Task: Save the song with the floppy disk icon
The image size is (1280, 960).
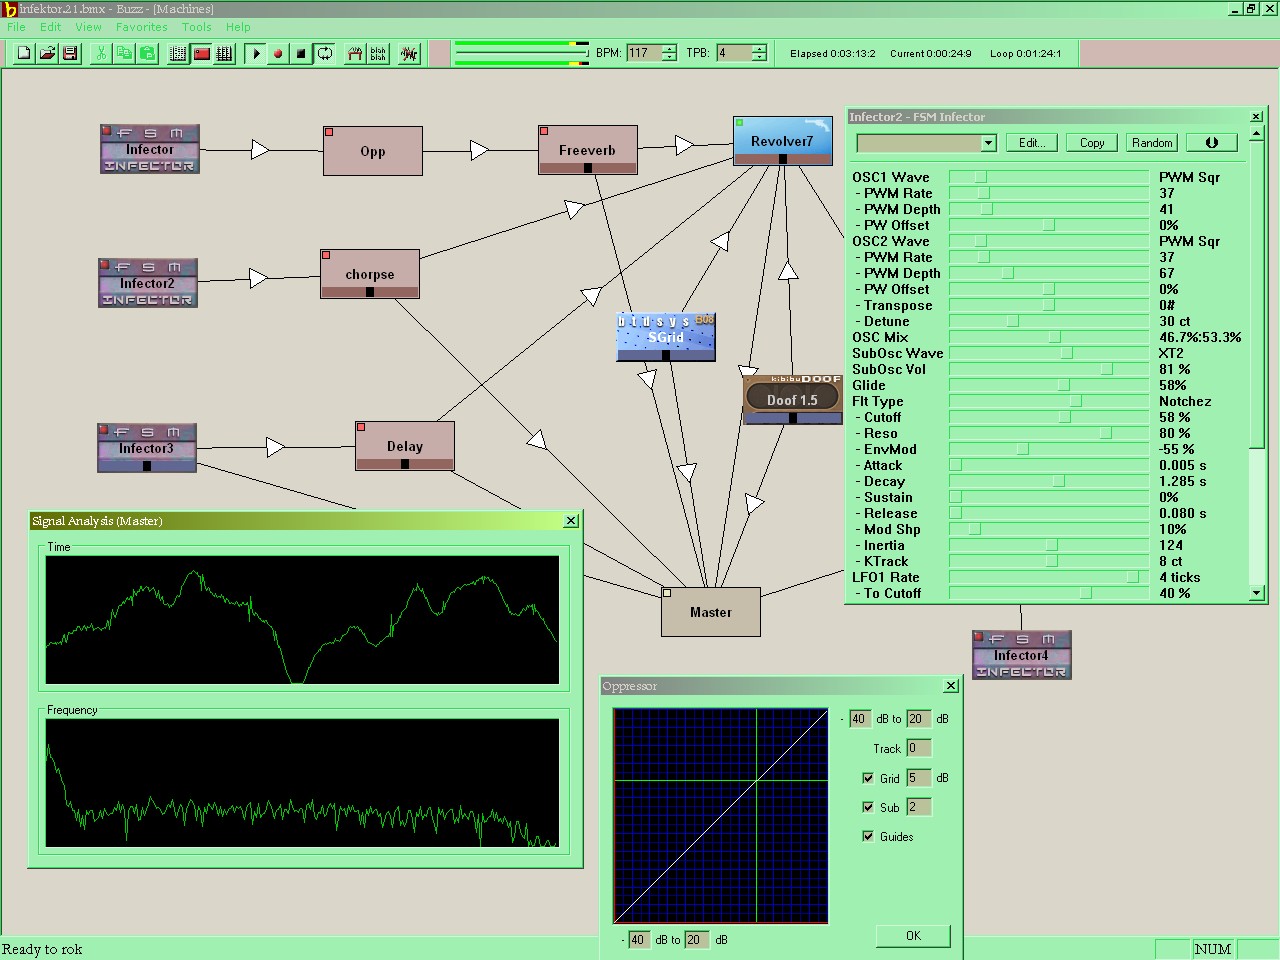Action: 70,53
